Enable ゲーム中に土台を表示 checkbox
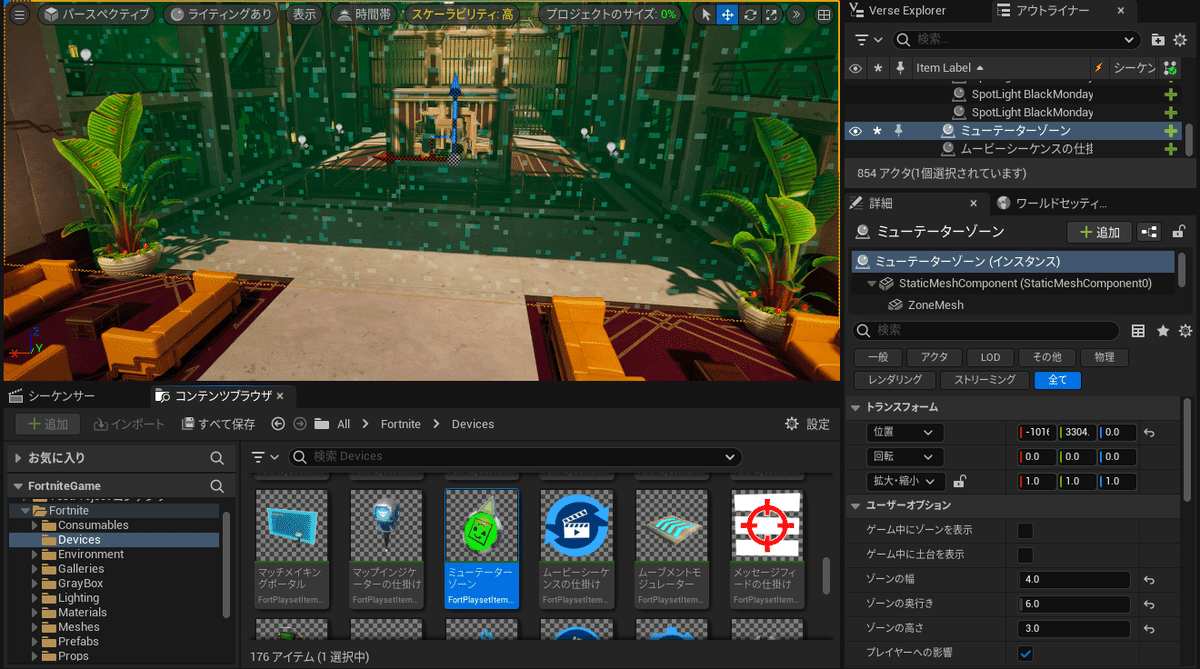 pyautogui.click(x=1025, y=555)
